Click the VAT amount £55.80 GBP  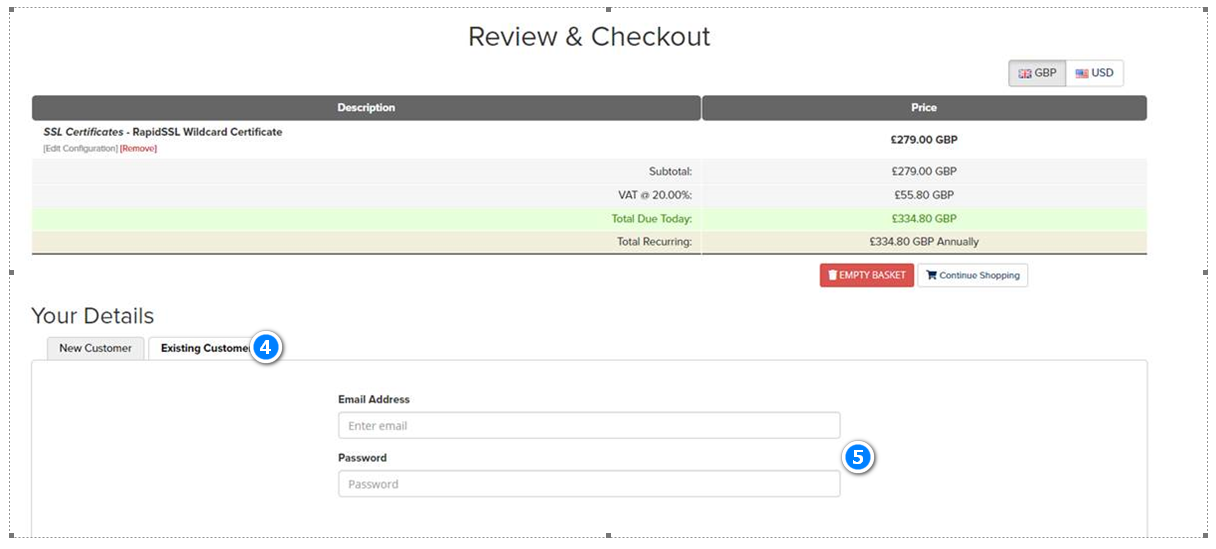click(x=923, y=195)
